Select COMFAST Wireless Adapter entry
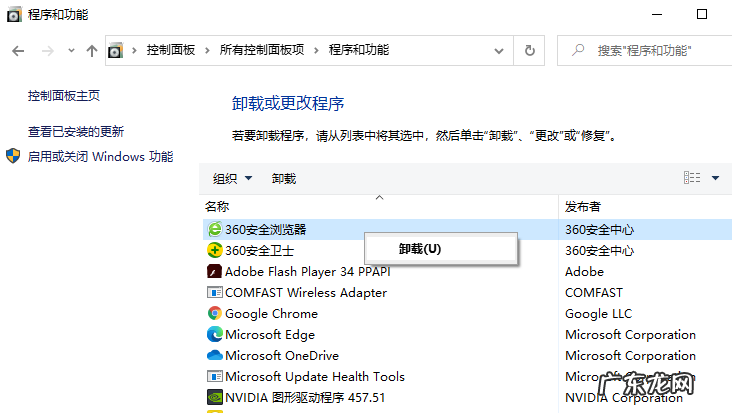This screenshot has height=413, width=732. pyautogui.click(x=306, y=293)
